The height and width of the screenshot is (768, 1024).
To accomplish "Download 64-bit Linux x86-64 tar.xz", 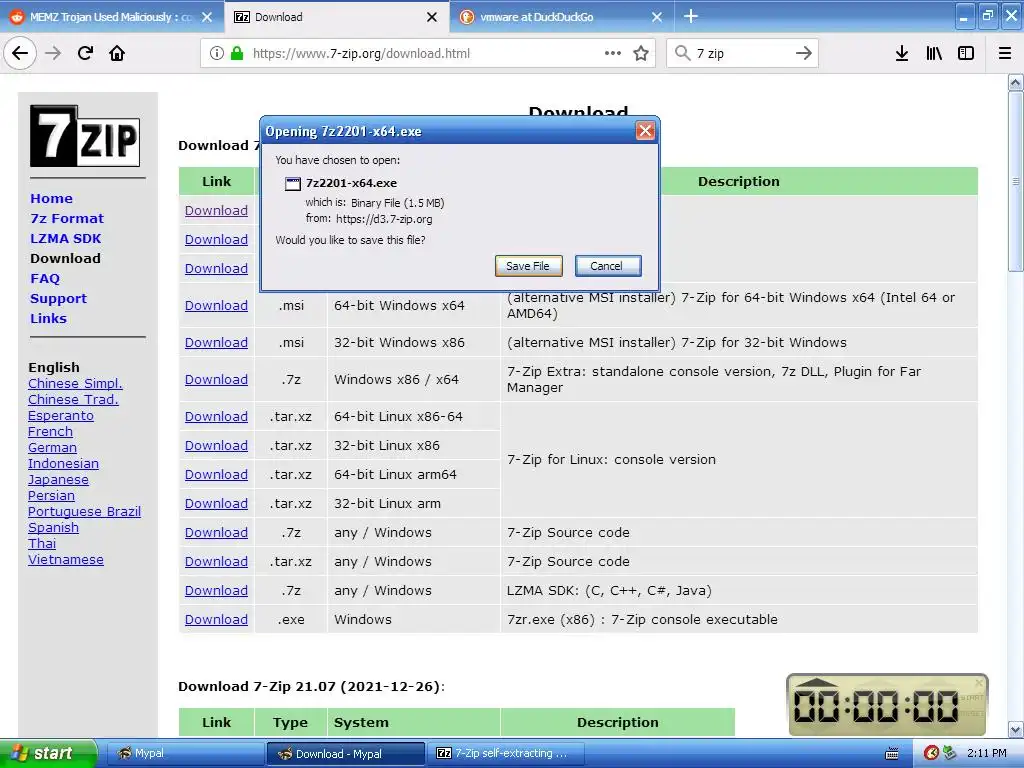I will click(216, 416).
